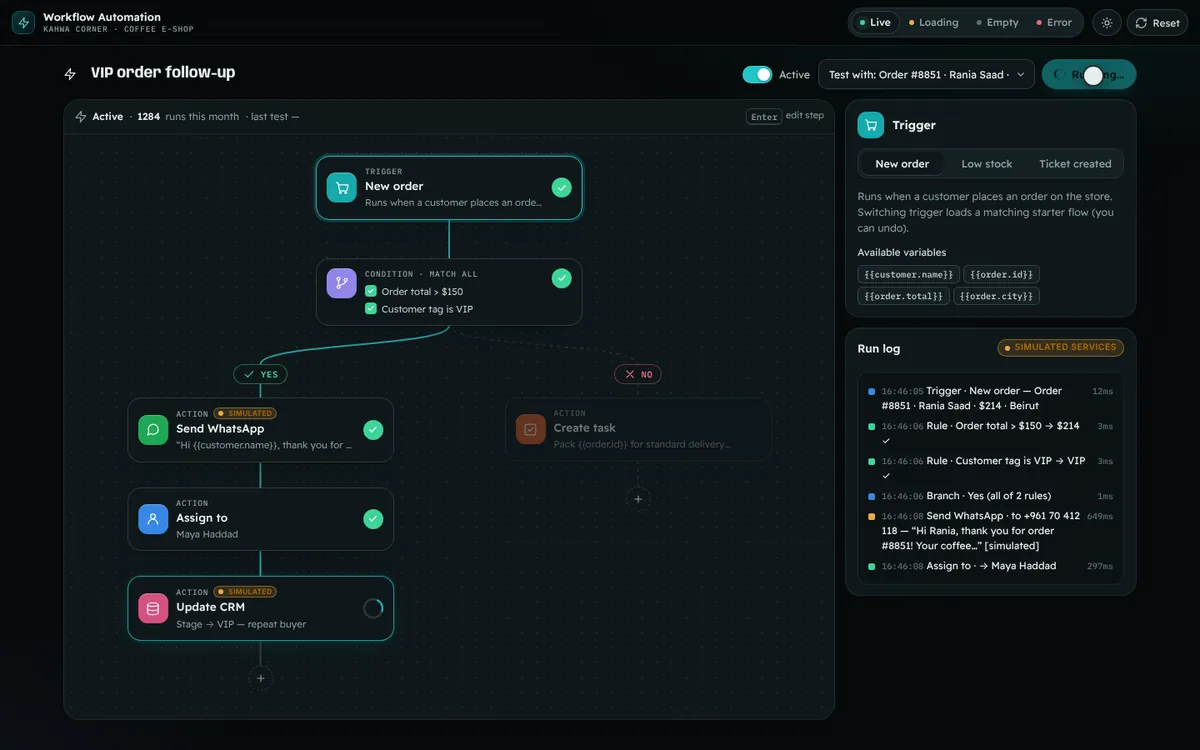
Task: Click the WhatsApp chat icon on Send WhatsApp node
Action: [153, 430]
